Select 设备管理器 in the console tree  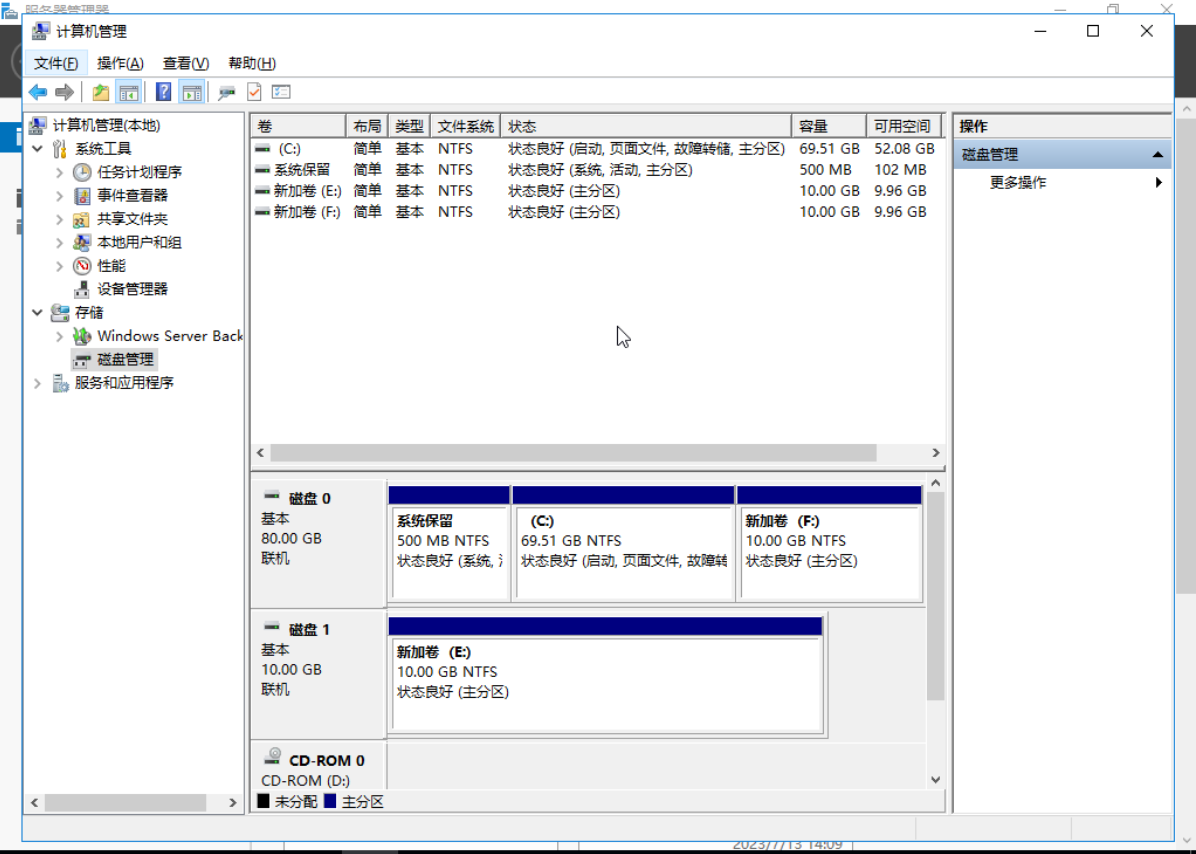[132, 289]
